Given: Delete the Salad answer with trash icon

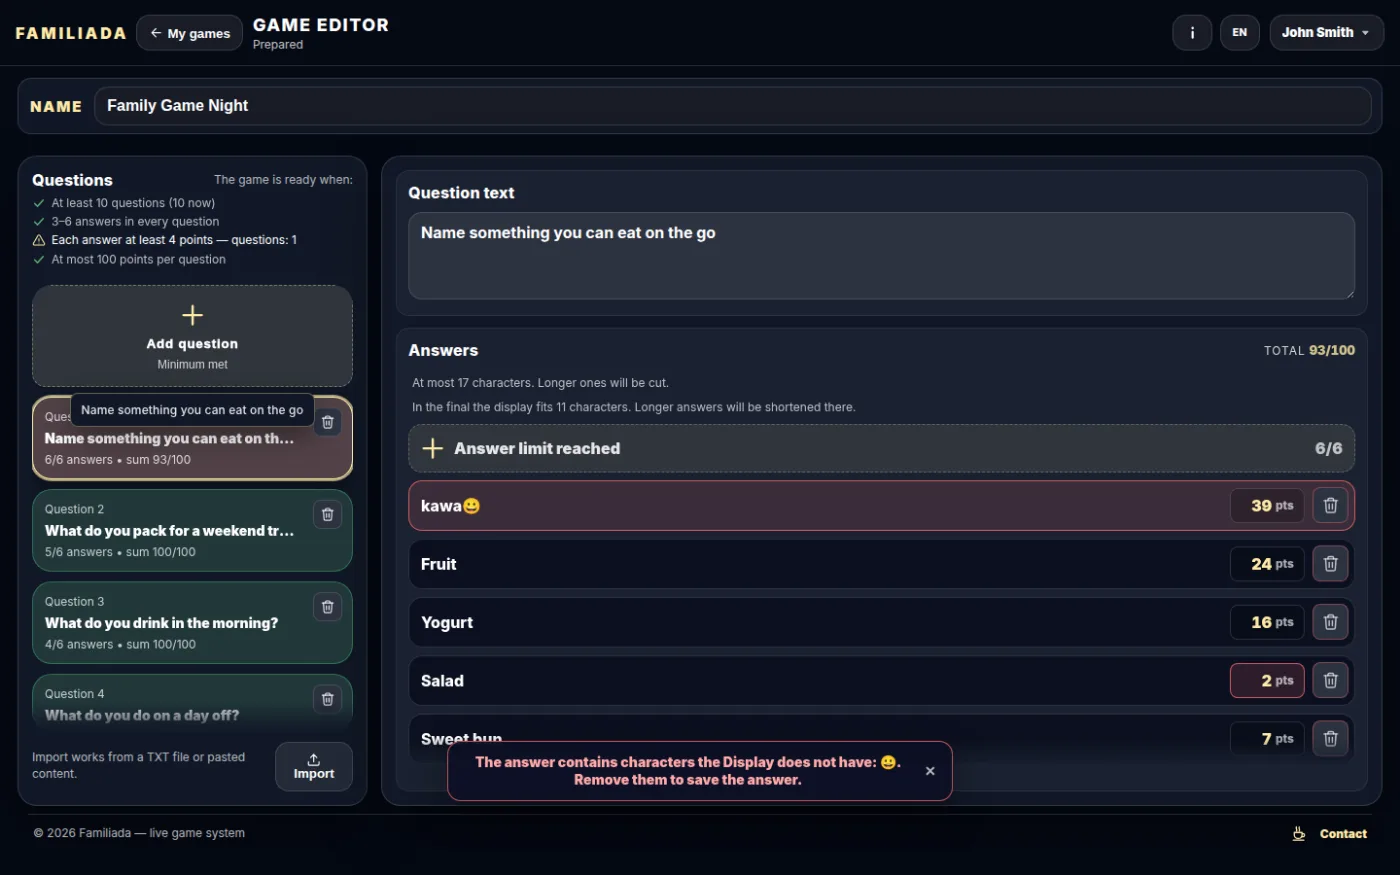Looking at the screenshot, I should (1330, 681).
